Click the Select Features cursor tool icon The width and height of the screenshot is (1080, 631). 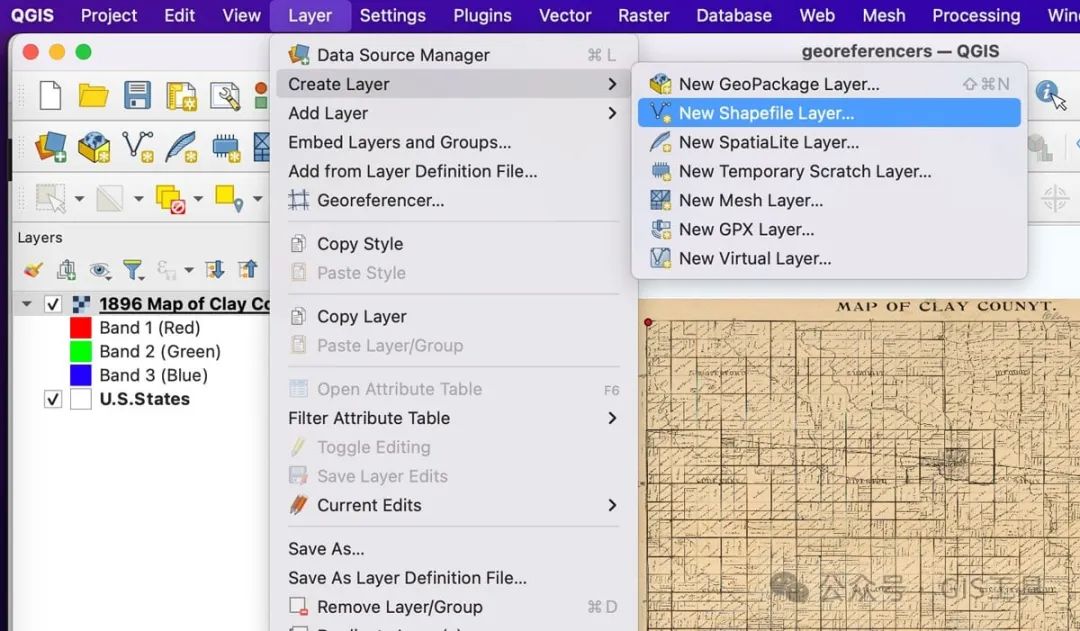point(51,198)
